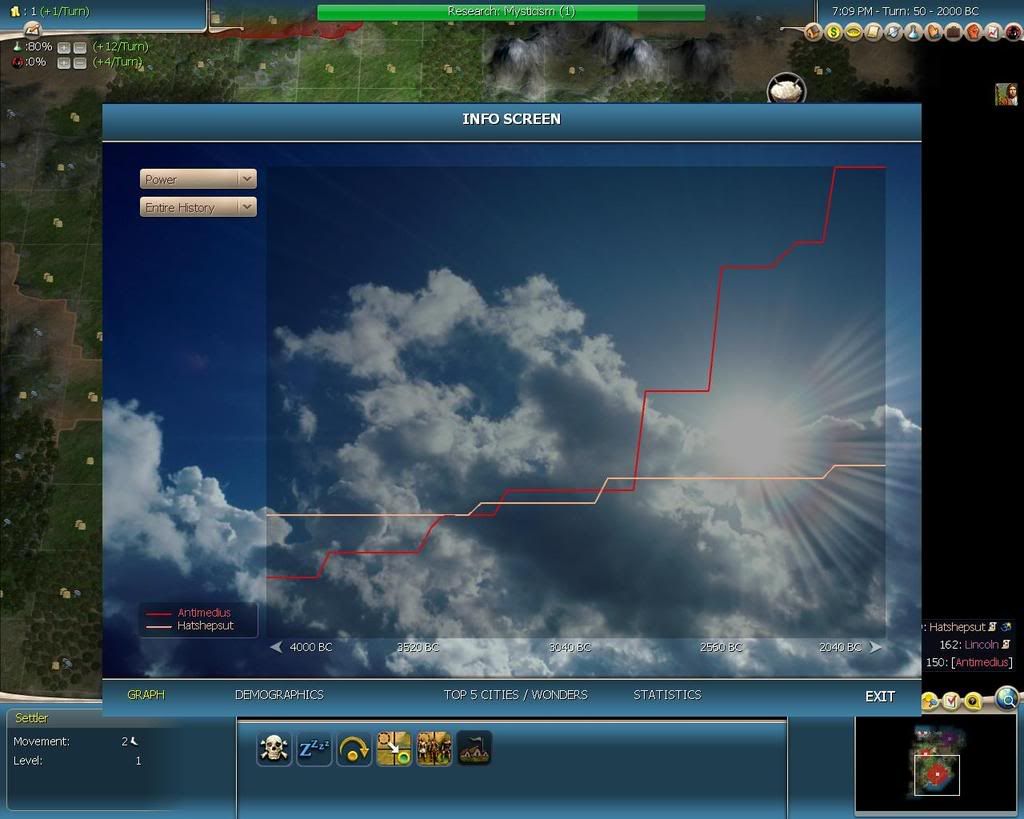The width and height of the screenshot is (1024, 819).
Task: Click the Sleep Zzz action button
Action: coord(314,748)
